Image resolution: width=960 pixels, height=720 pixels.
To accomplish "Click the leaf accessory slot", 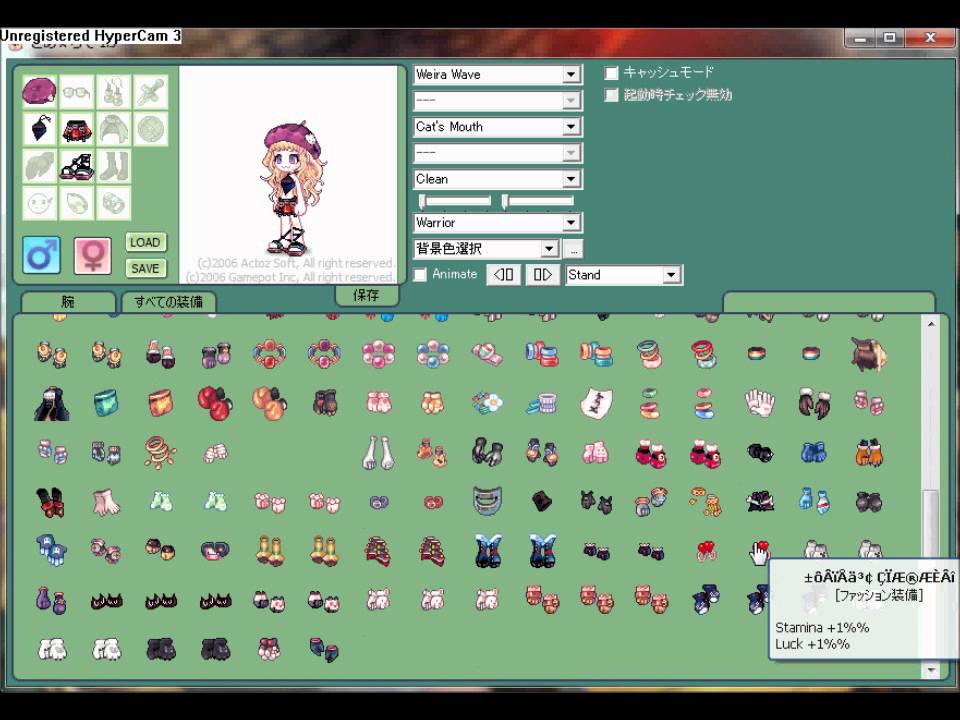I will 77,203.
